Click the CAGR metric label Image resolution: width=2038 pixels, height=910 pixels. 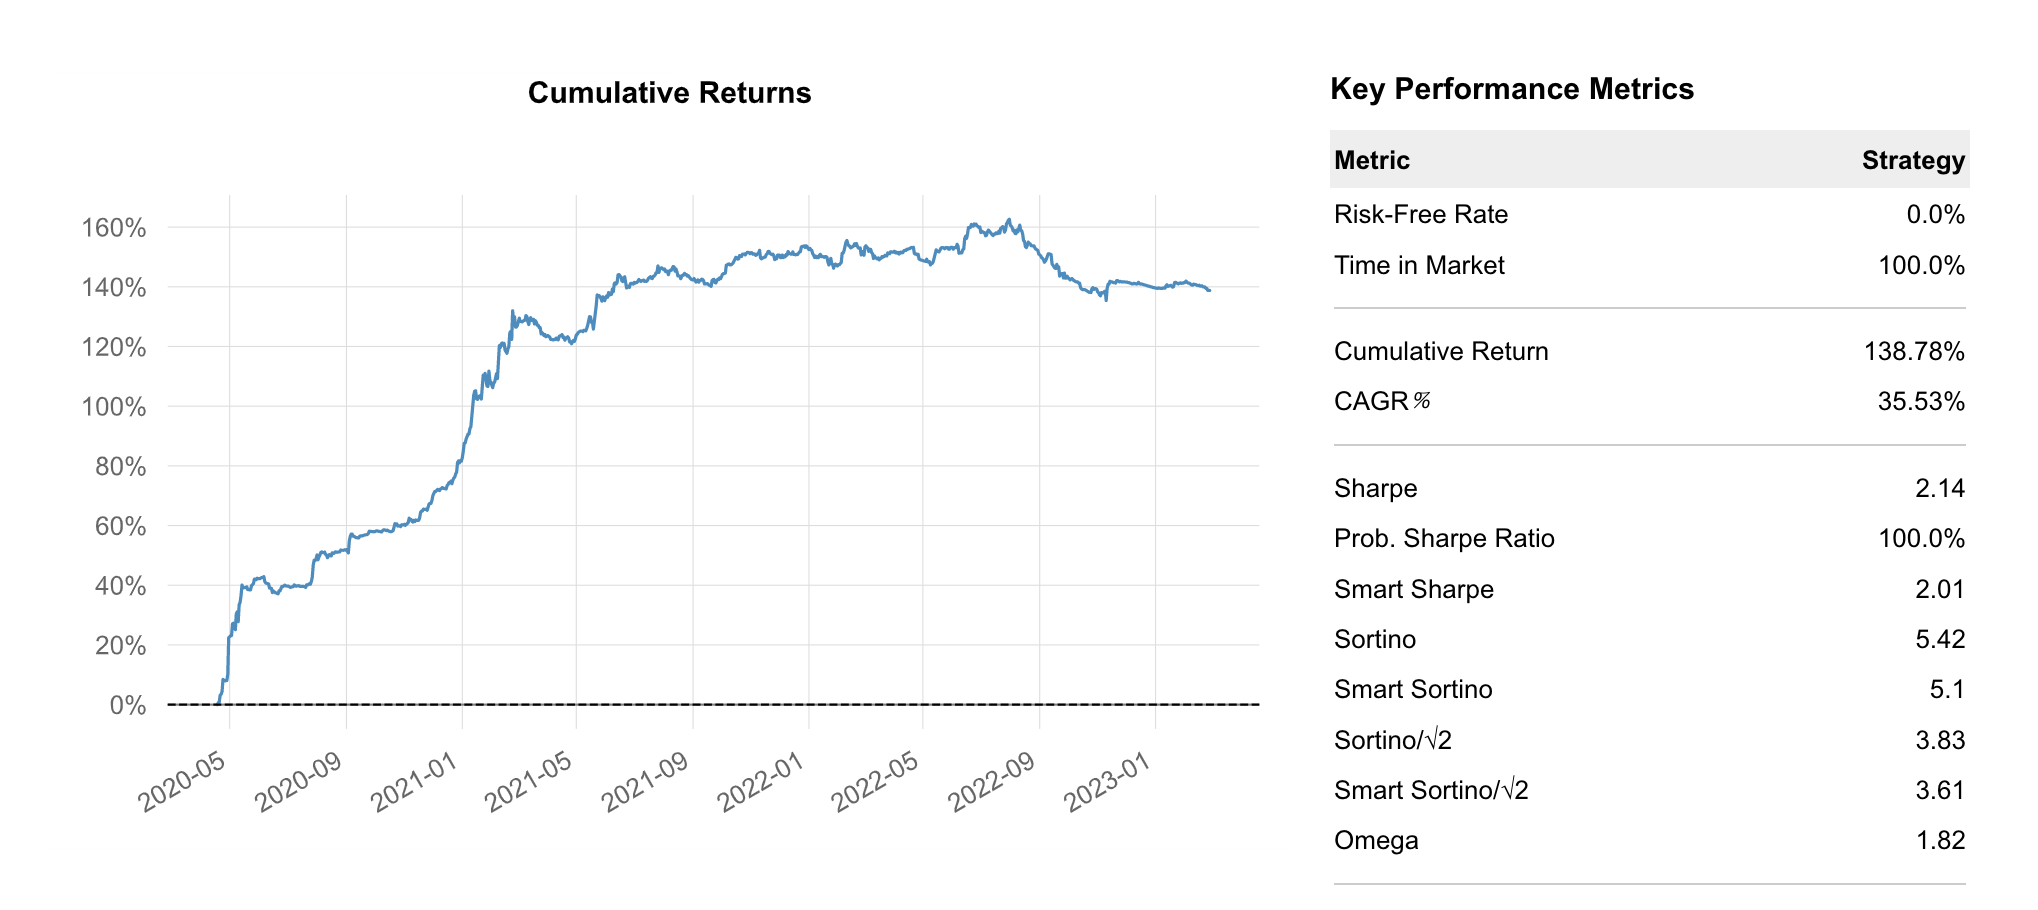(x=1381, y=401)
